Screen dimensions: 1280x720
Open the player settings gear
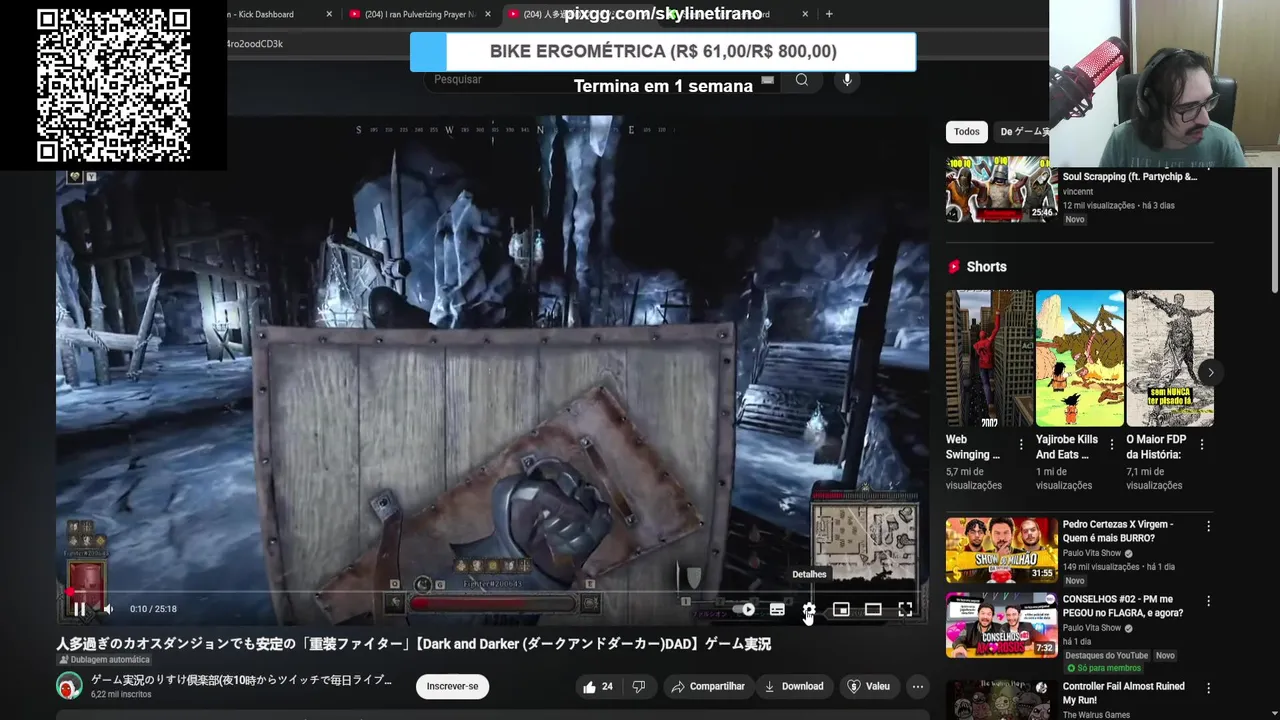(x=809, y=609)
